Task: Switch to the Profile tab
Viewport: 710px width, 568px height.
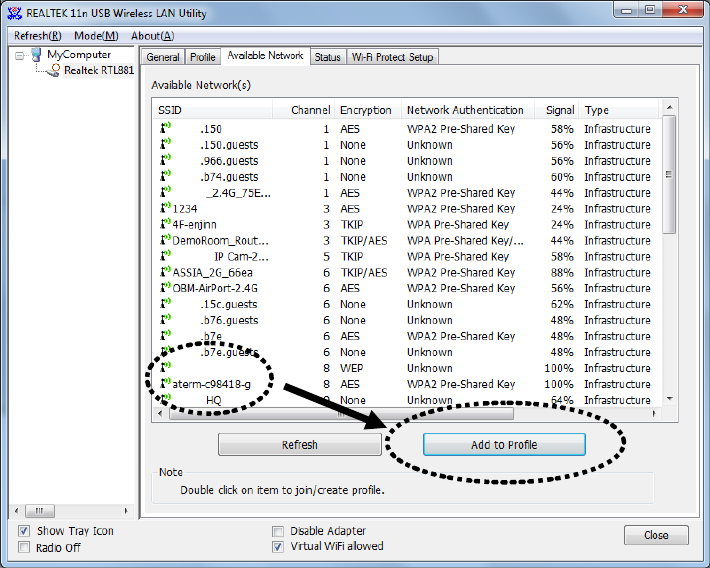Action: [x=202, y=58]
